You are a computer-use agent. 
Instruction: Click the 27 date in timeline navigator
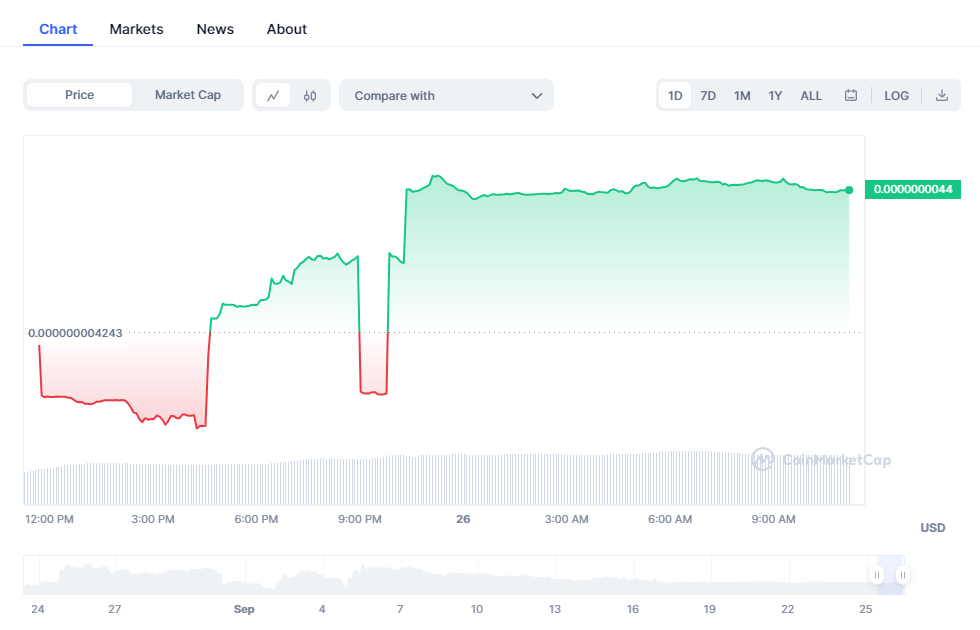[114, 609]
